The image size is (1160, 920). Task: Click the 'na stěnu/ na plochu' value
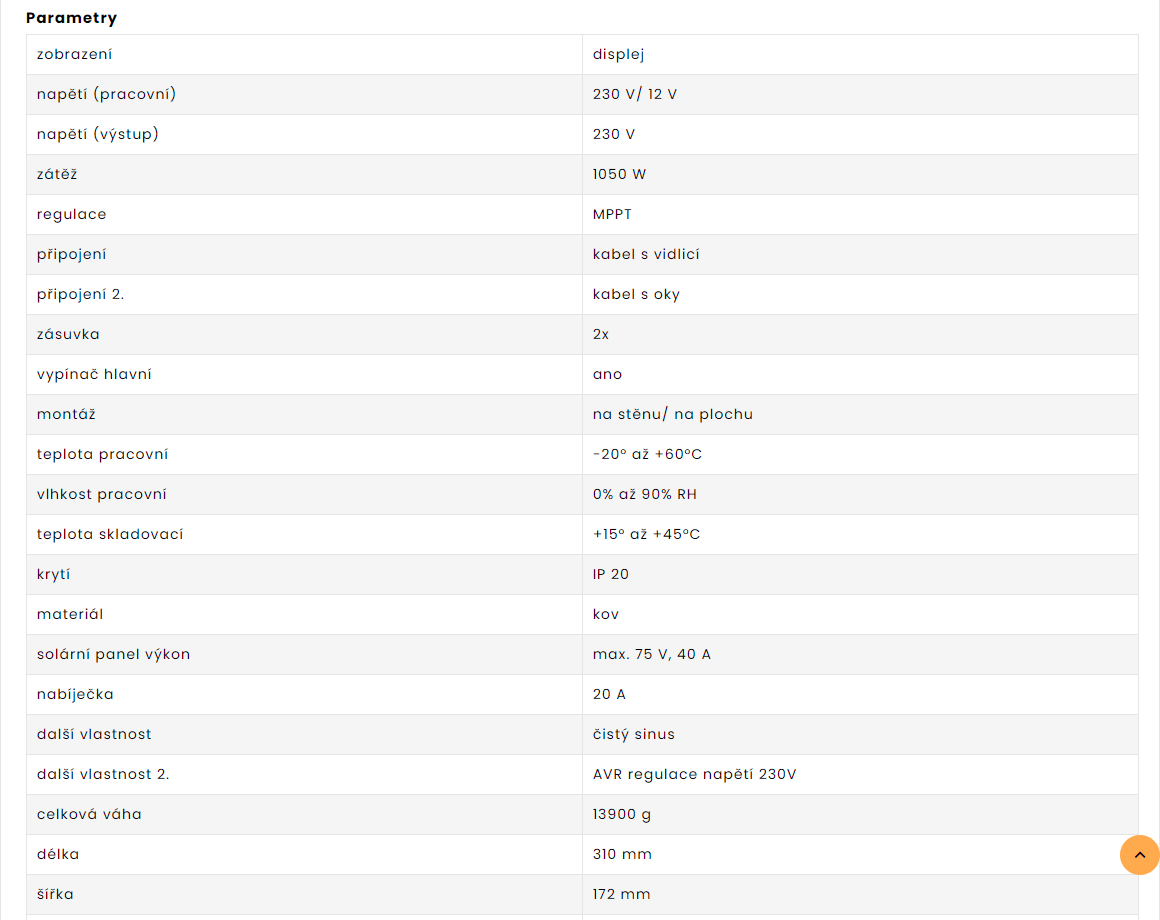click(x=672, y=414)
